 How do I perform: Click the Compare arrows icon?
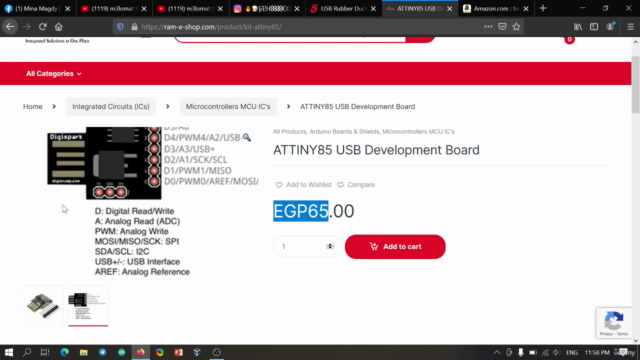pyautogui.click(x=340, y=185)
